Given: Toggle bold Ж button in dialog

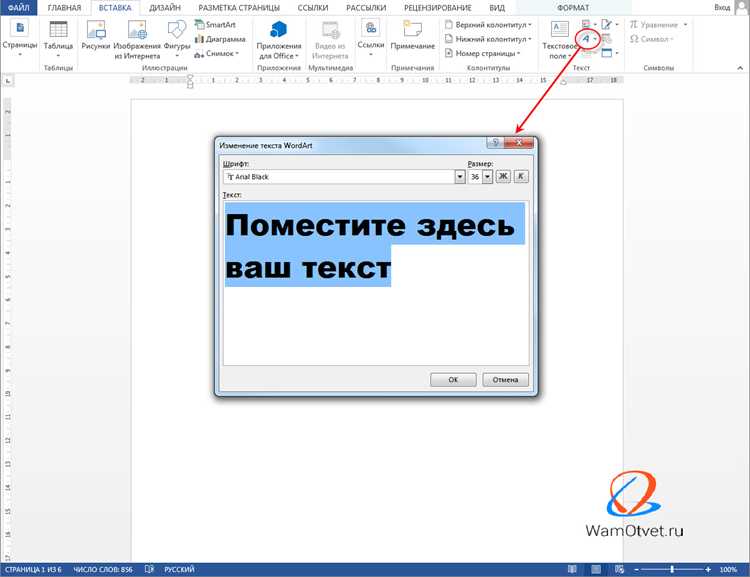Looking at the screenshot, I should click(503, 177).
